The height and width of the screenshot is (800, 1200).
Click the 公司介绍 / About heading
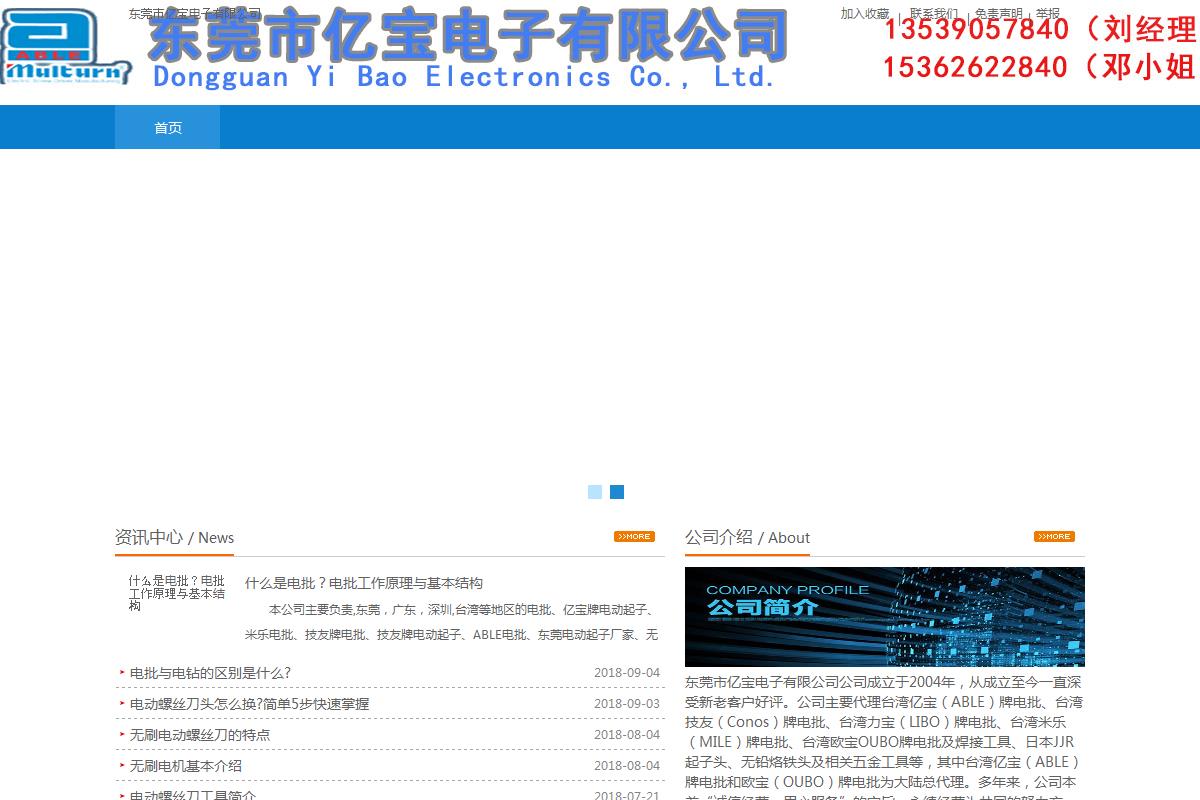(x=747, y=537)
